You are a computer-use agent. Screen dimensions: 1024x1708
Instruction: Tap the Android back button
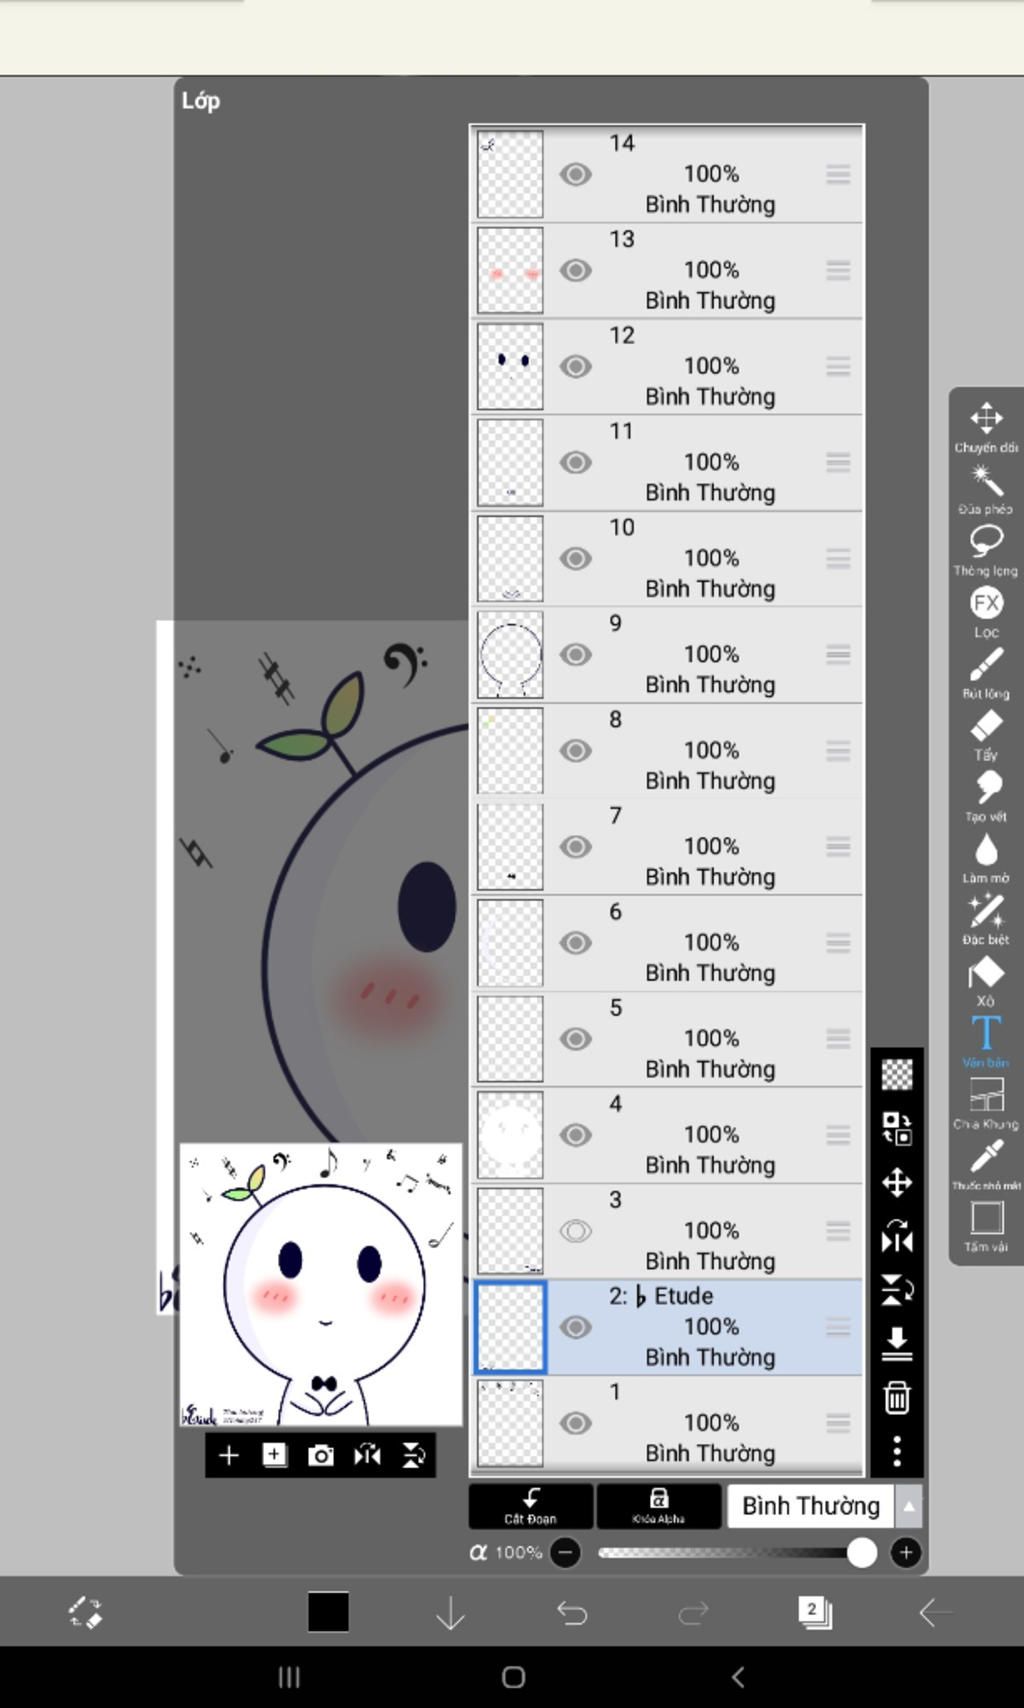[x=738, y=1677]
